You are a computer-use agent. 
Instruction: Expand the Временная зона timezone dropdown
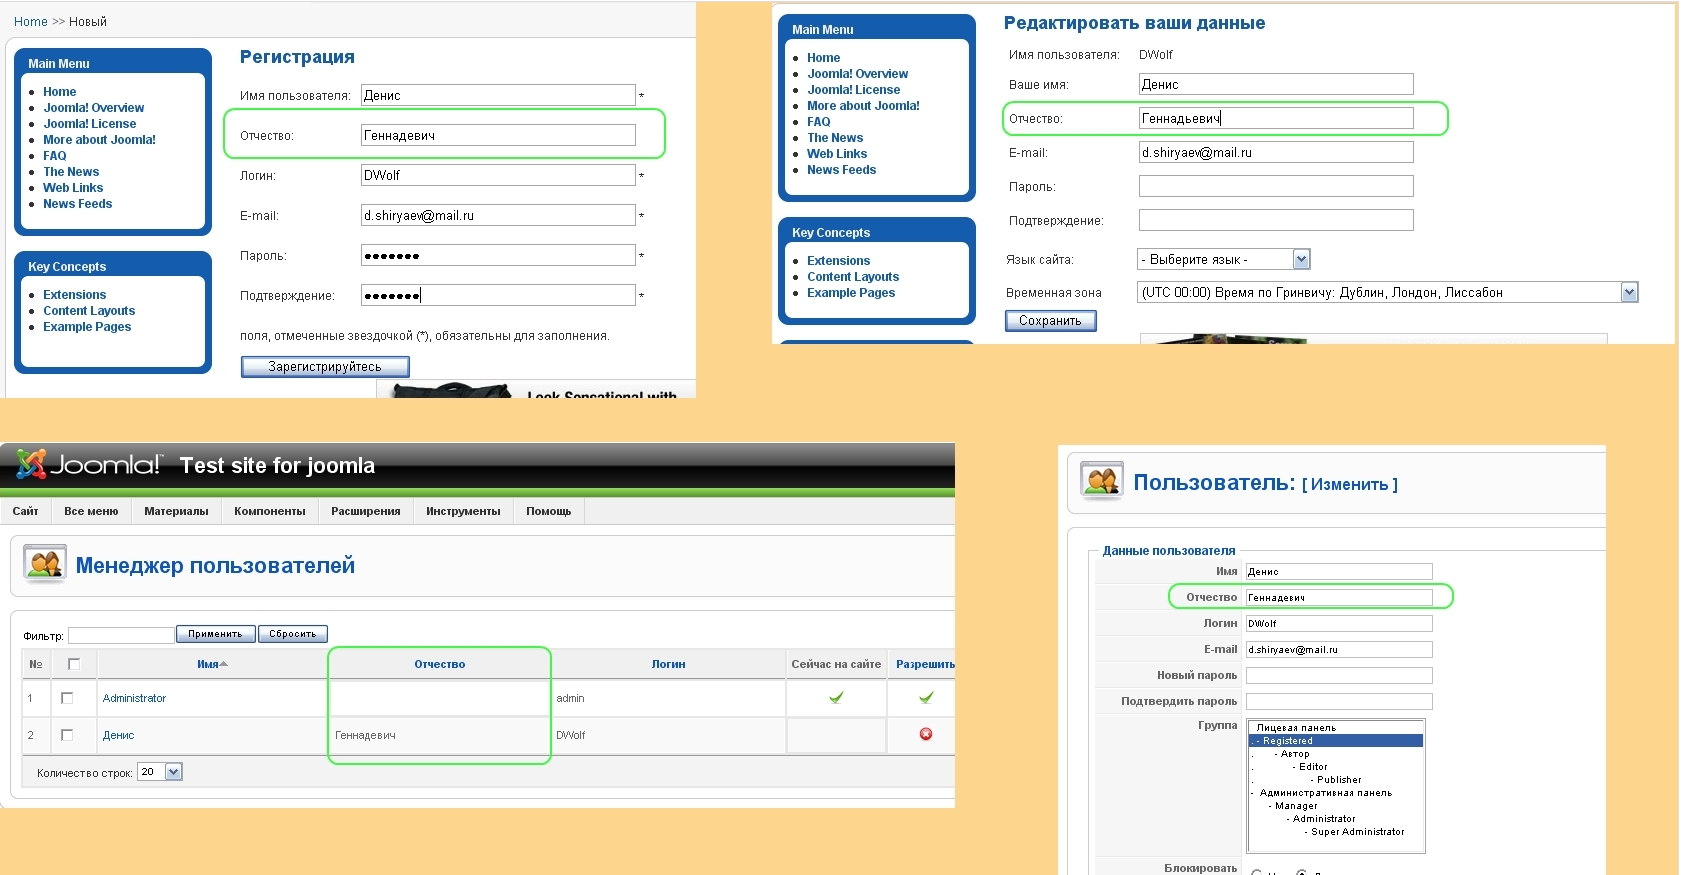coord(1629,293)
